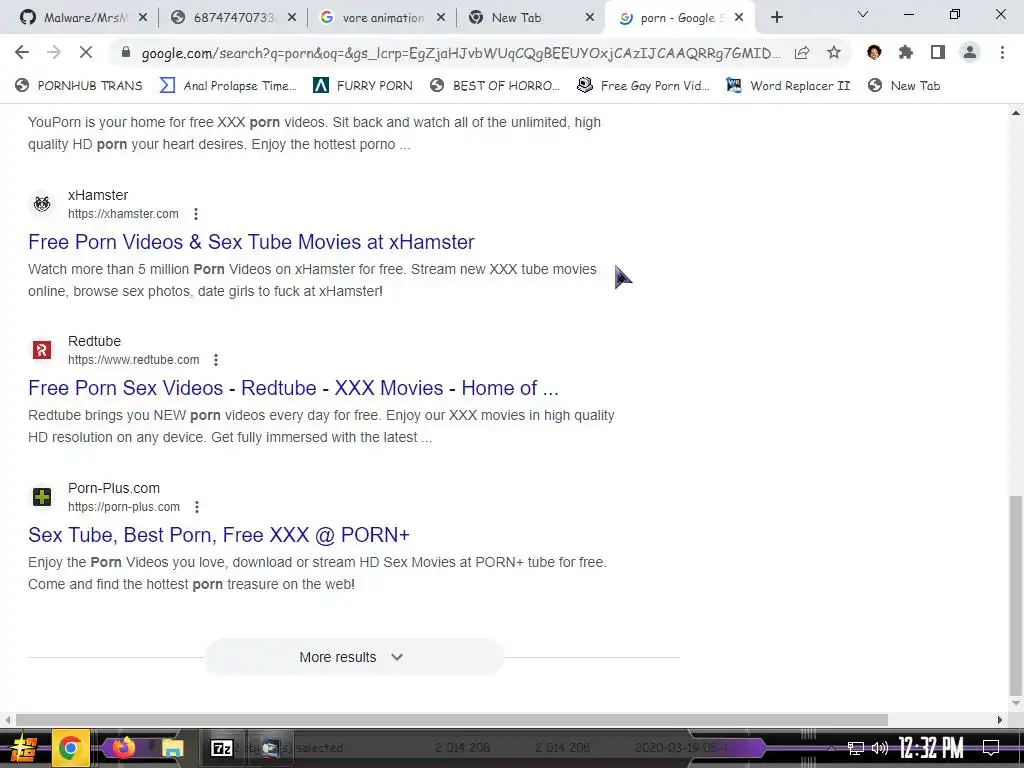
Task: Close the vore animation tab
Action: pyautogui.click(x=441, y=18)
